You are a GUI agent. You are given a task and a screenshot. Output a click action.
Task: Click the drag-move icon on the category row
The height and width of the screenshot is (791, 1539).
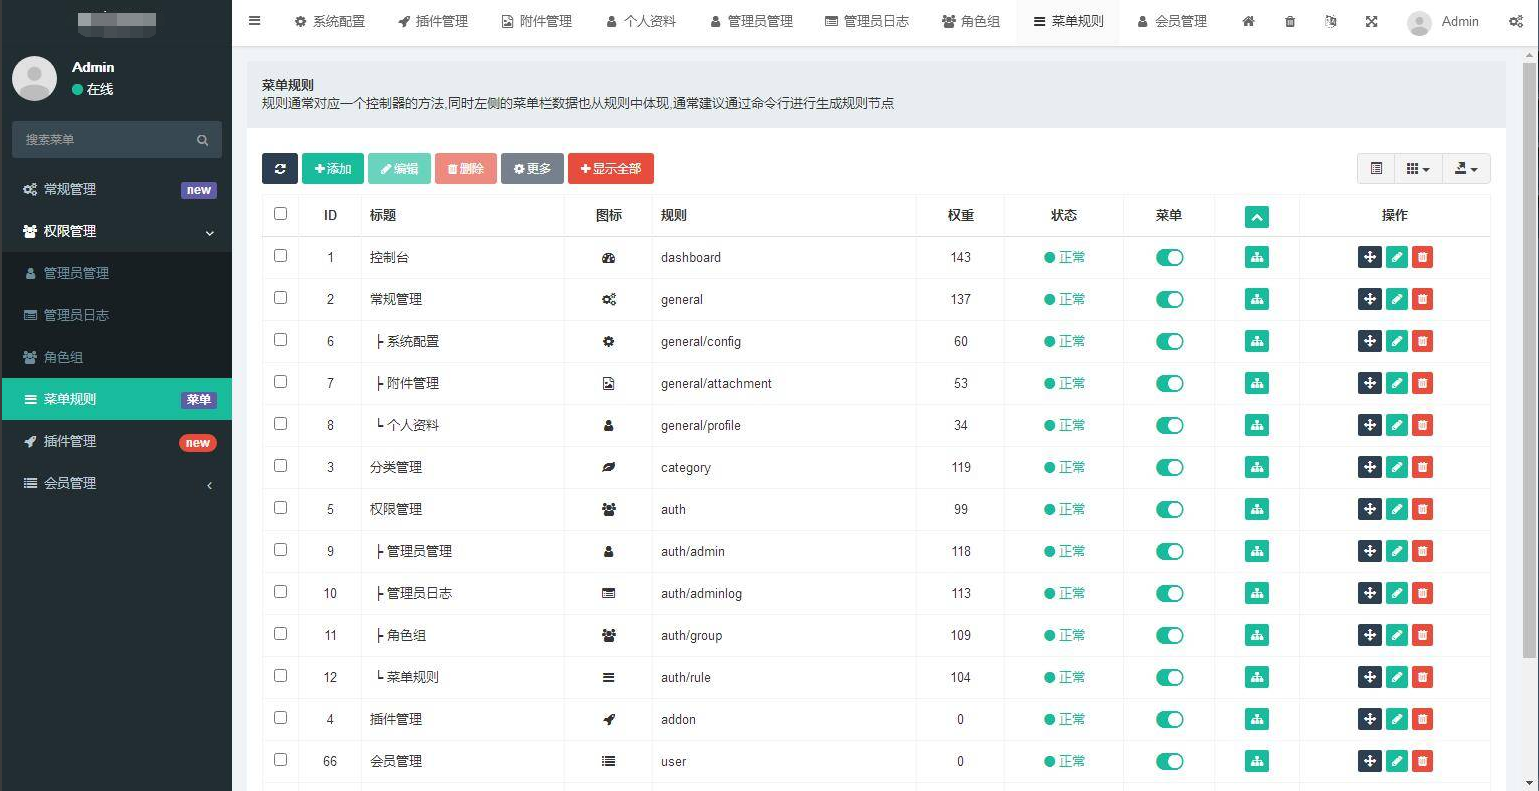(1369, 467)
